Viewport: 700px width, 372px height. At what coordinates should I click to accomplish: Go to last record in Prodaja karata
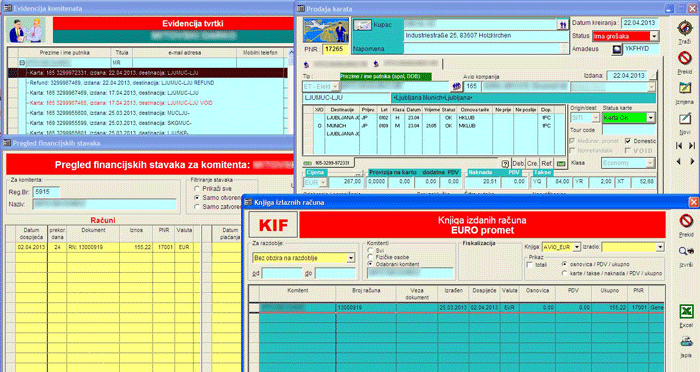pos(692,146)
